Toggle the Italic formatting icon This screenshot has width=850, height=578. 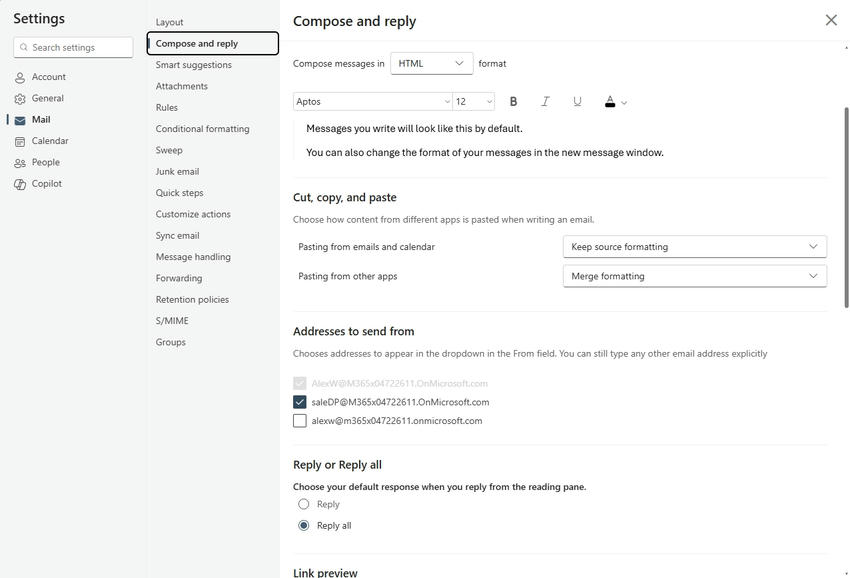(x=545, y=102)
